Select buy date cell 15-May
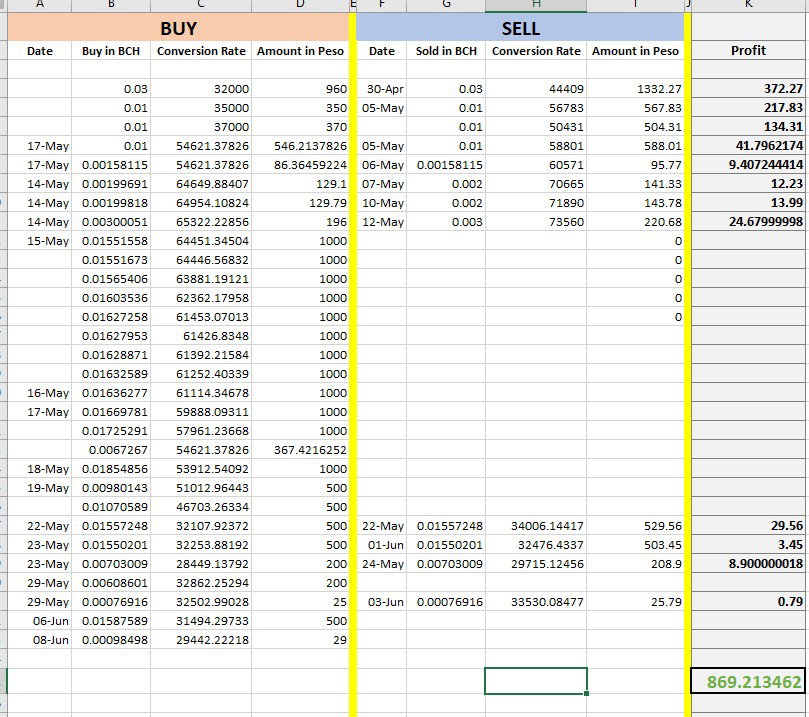Viewport: 809px width, 717px height. [40, 241]
